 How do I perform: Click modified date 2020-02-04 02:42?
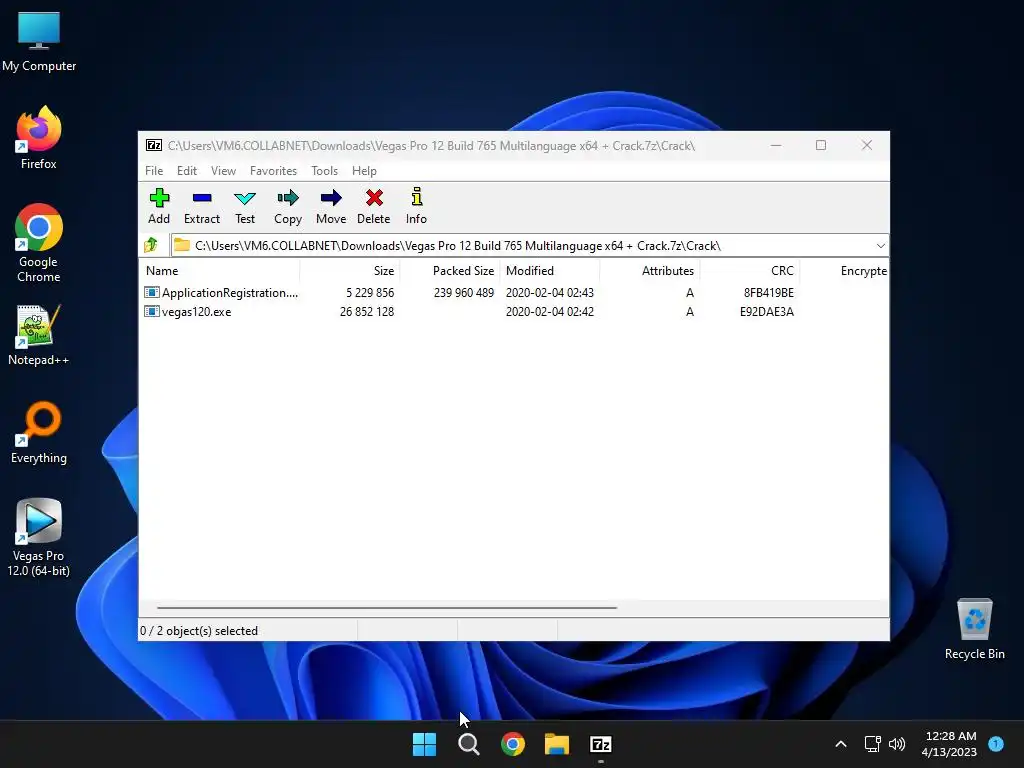[x=550, y=312]
